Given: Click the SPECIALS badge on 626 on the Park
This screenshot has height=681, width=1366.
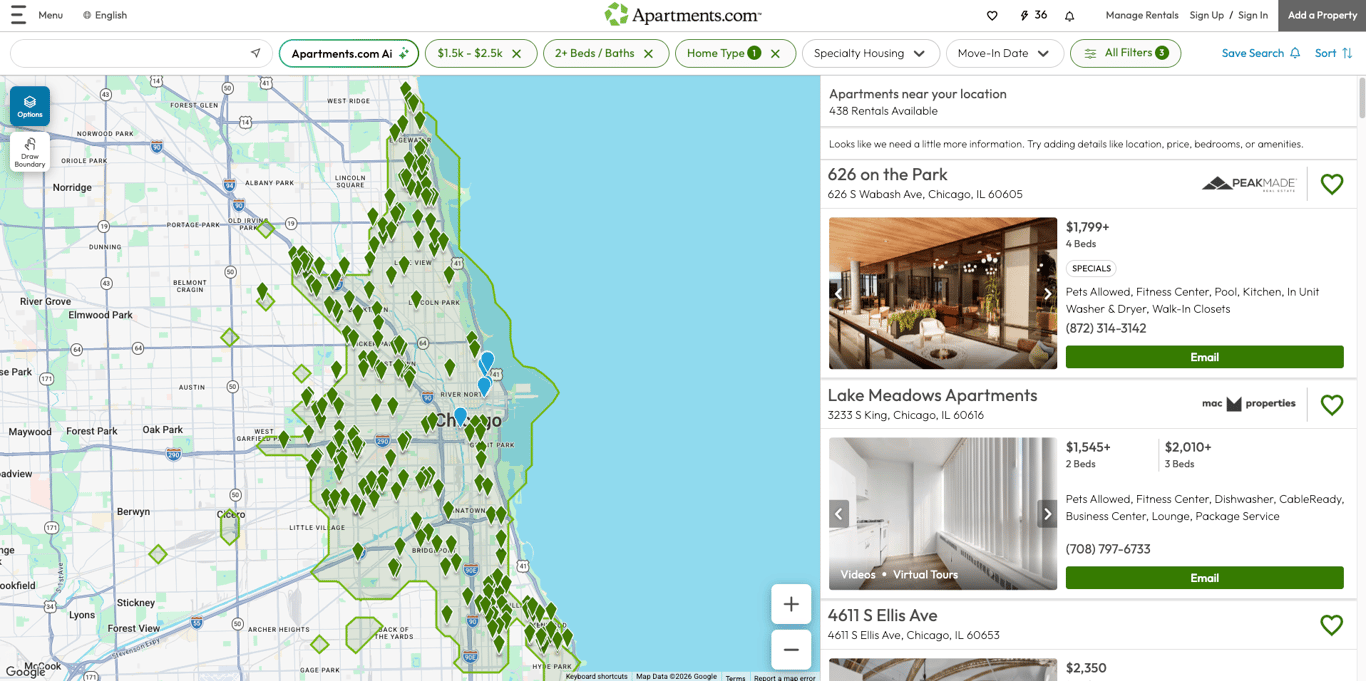Looking at the screenshot, I should 1091,268.
